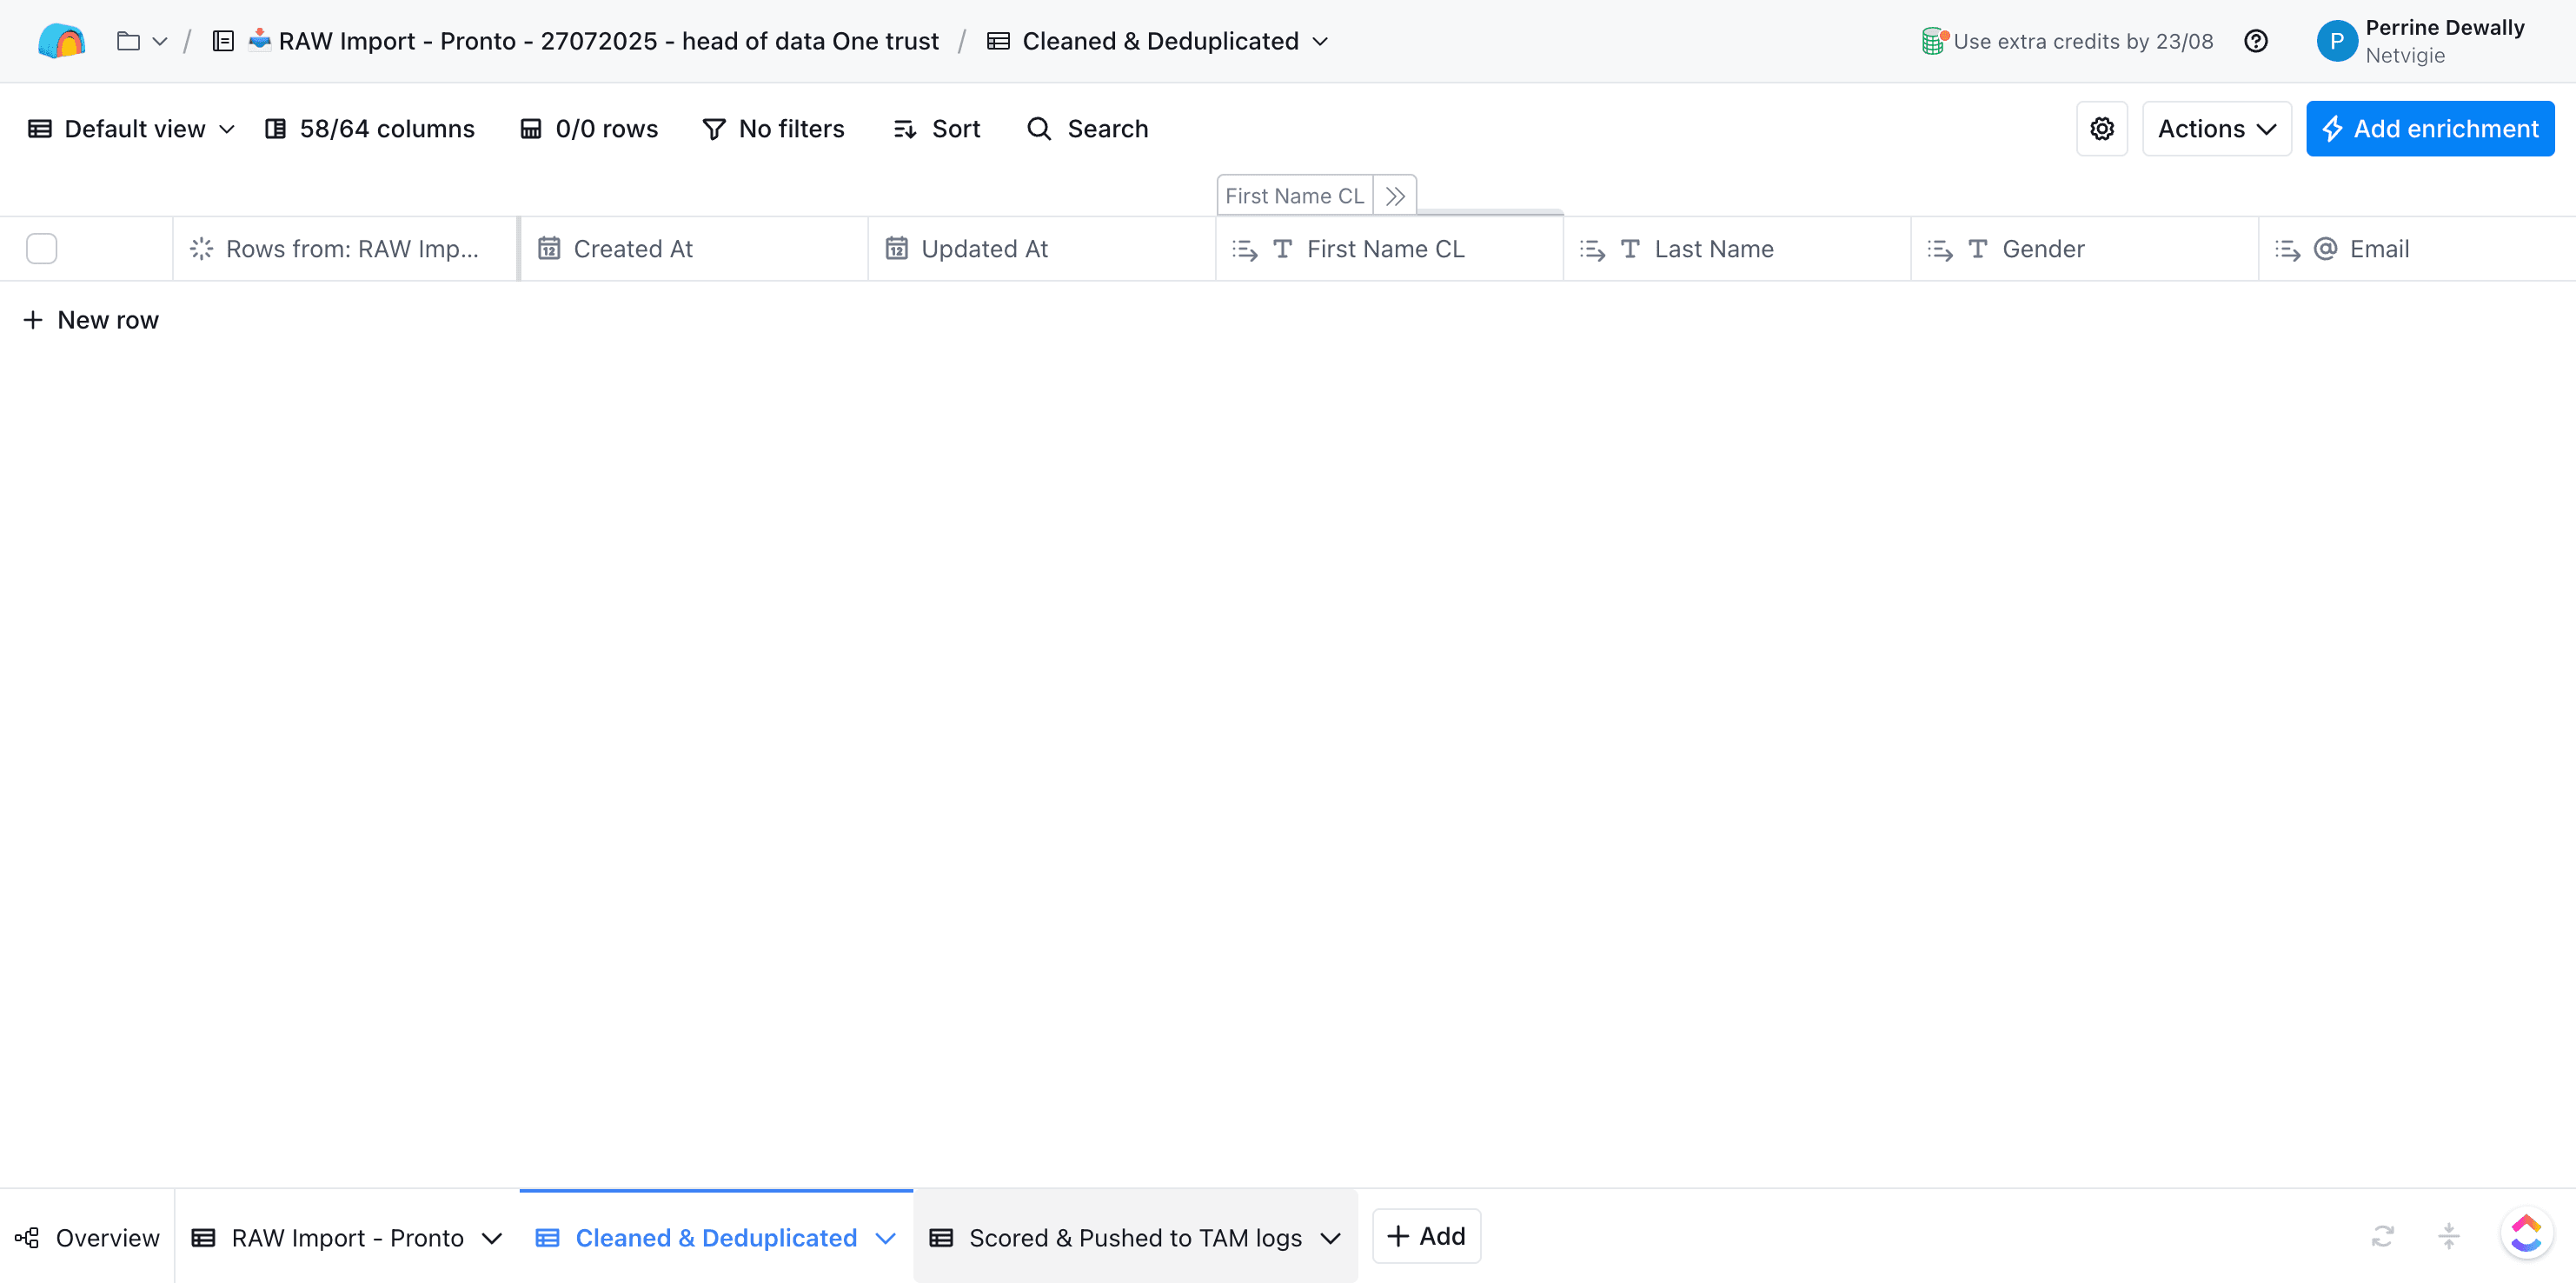Click the rows calculator icon
The height and width of the screenshot is (1283, 2576).
tap(531, 129)
